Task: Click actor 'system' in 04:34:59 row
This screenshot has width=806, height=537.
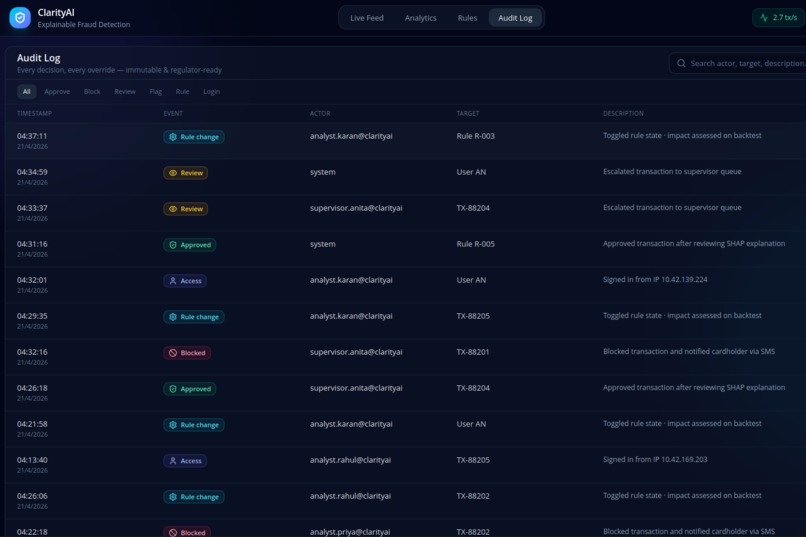Action: coord(323,172)
